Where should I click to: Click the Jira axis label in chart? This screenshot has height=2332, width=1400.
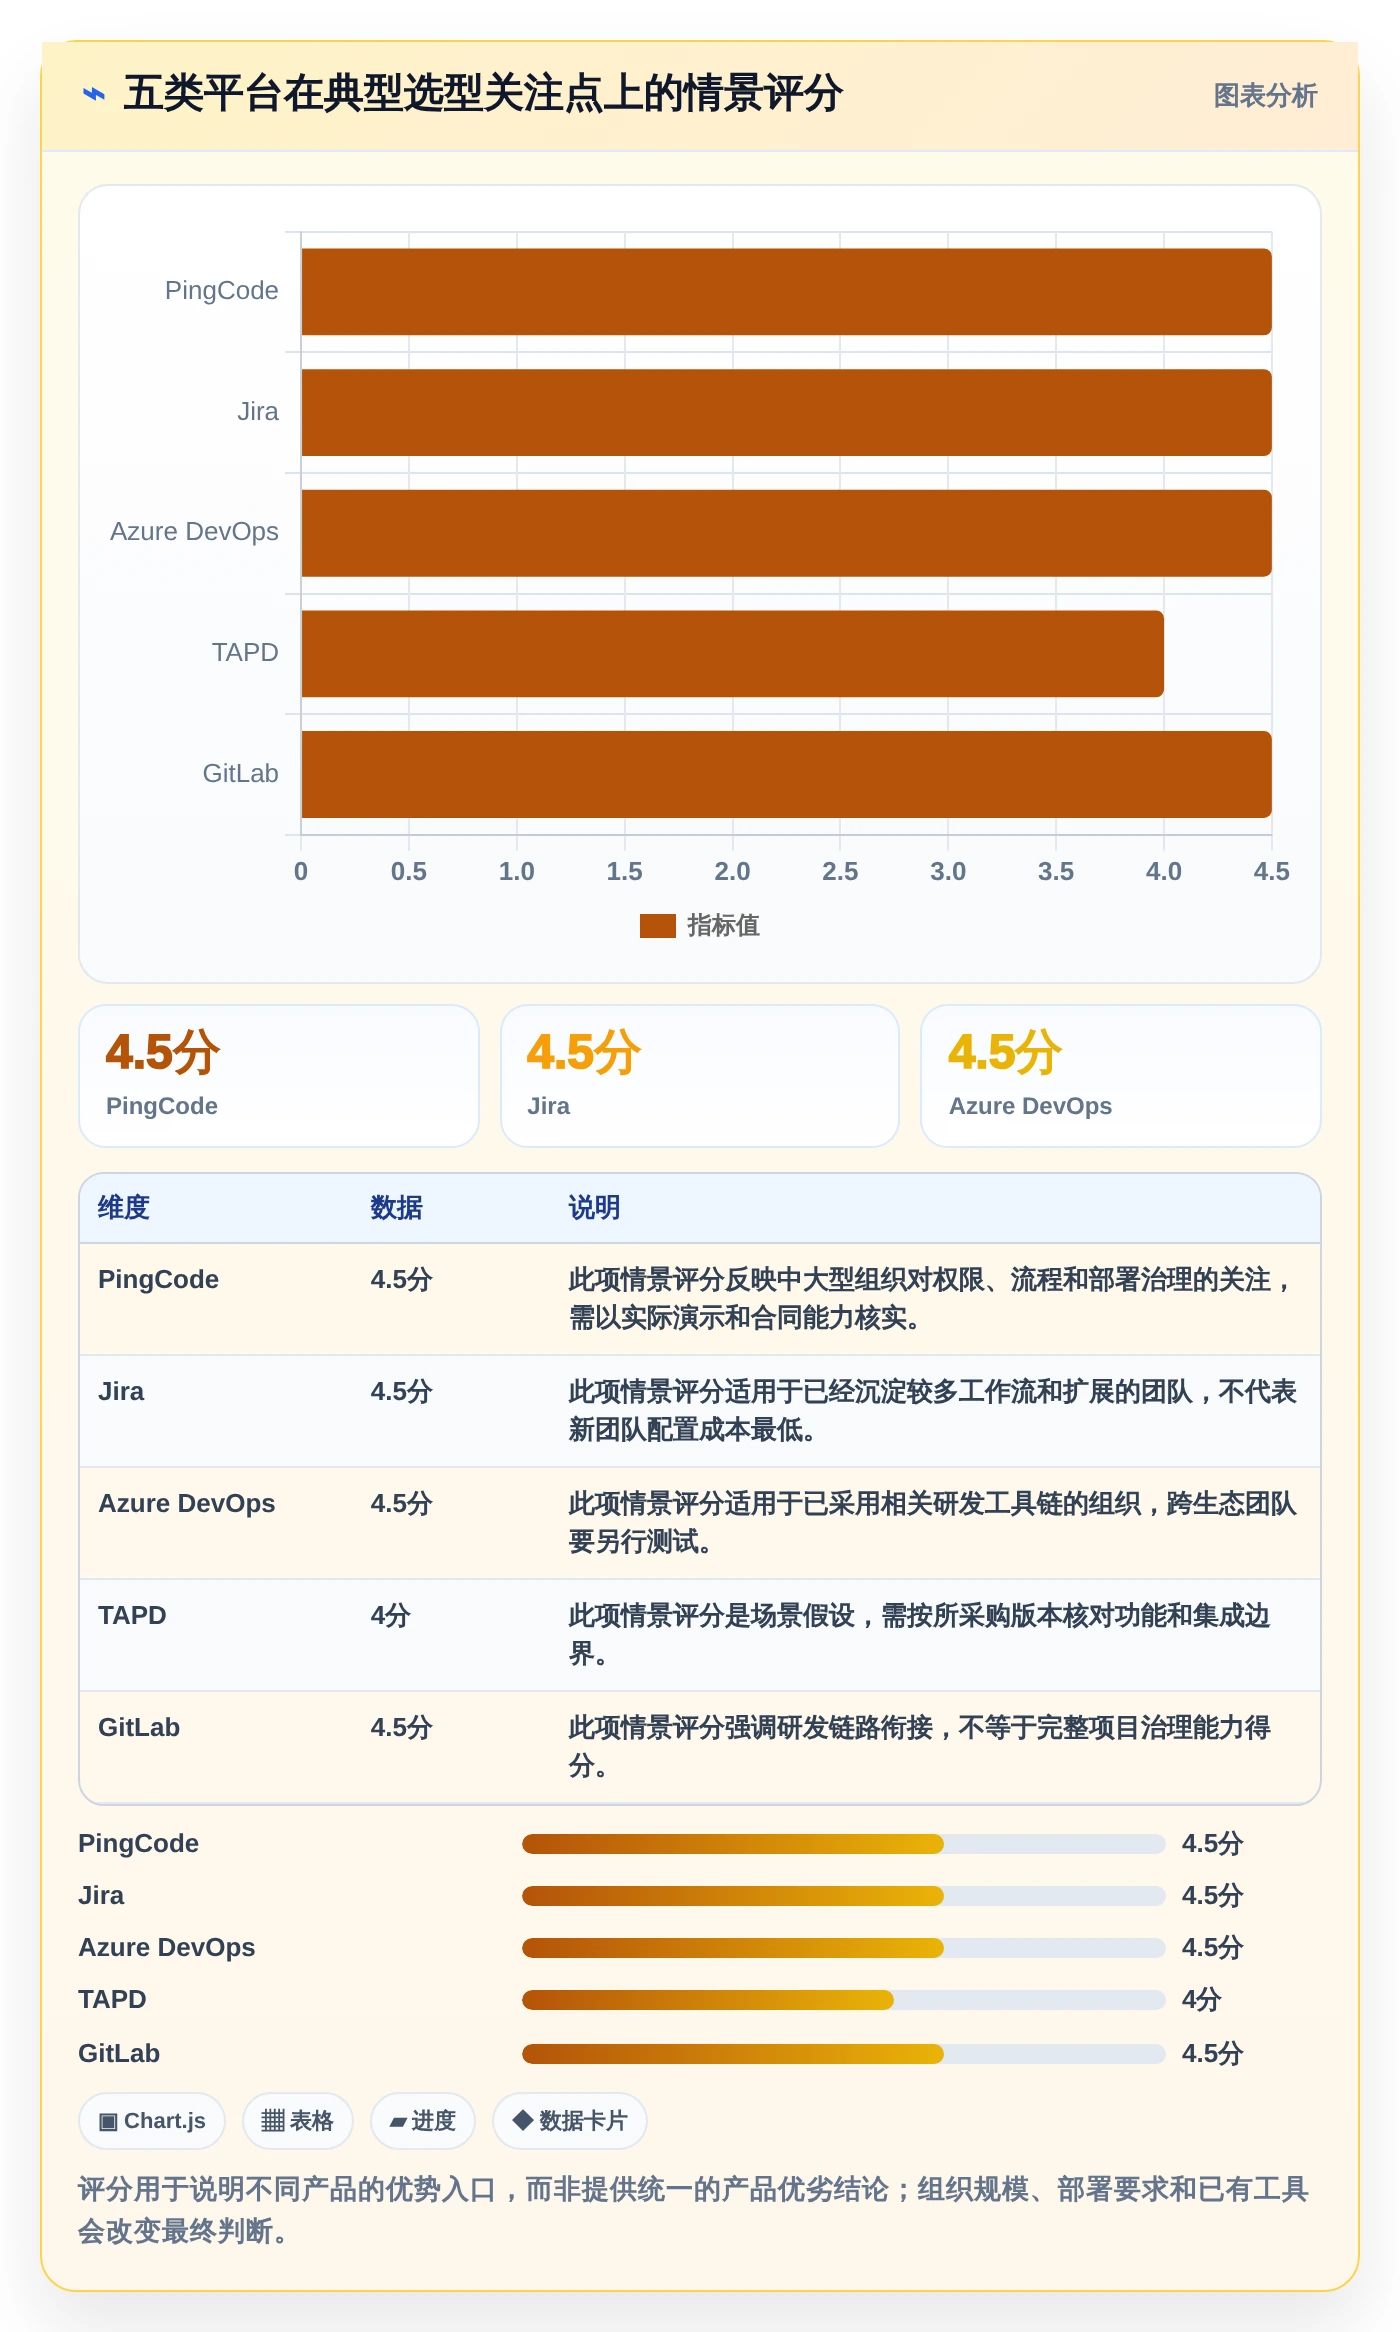click(x=257, y=412)
